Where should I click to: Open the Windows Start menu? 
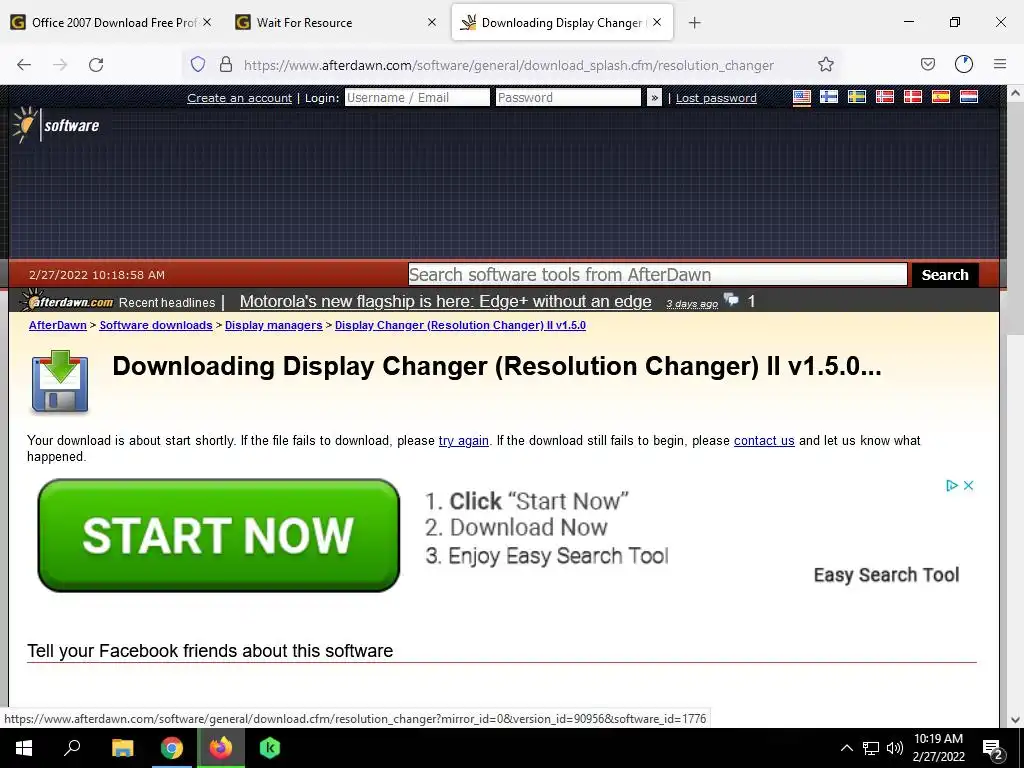pos(24,748)
